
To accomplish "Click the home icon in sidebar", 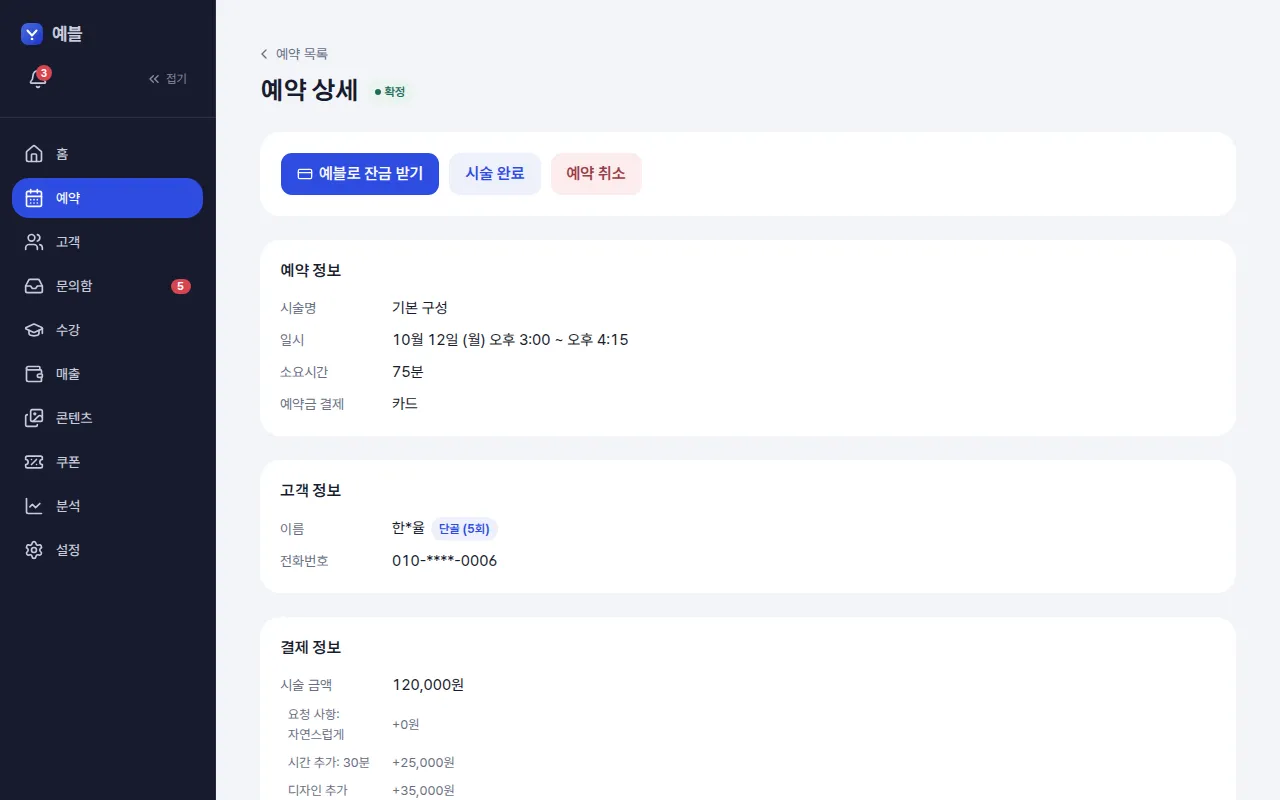I will pos(34,154).
